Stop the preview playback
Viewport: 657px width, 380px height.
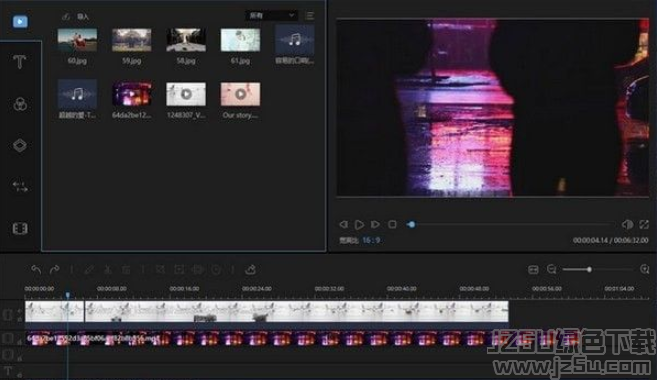click(392, 225)
